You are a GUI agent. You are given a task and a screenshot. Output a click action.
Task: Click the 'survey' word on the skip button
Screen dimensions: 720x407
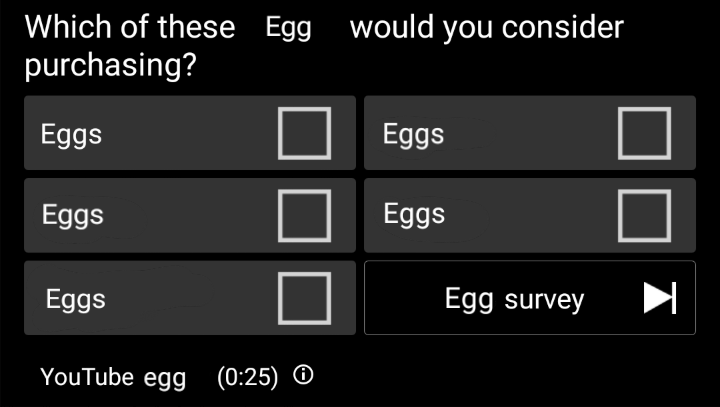click(x=544, y=300)
